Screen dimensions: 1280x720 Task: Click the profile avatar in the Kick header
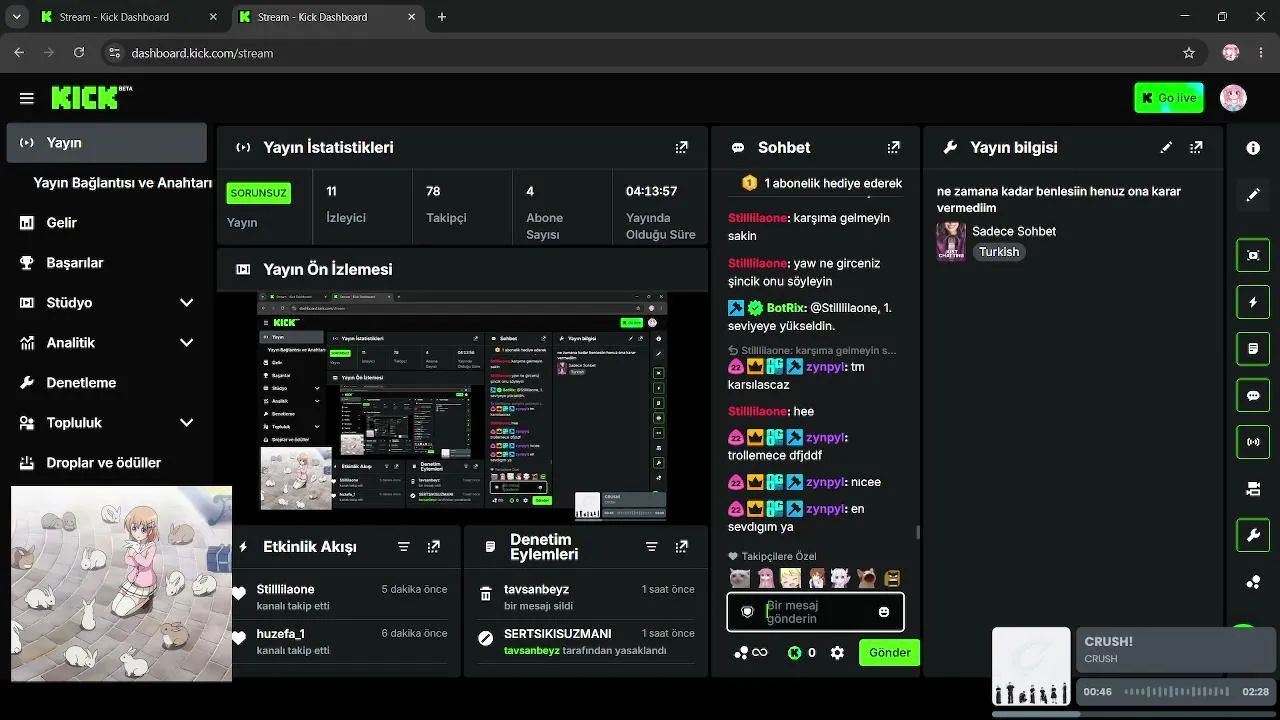coord(1233,98)
